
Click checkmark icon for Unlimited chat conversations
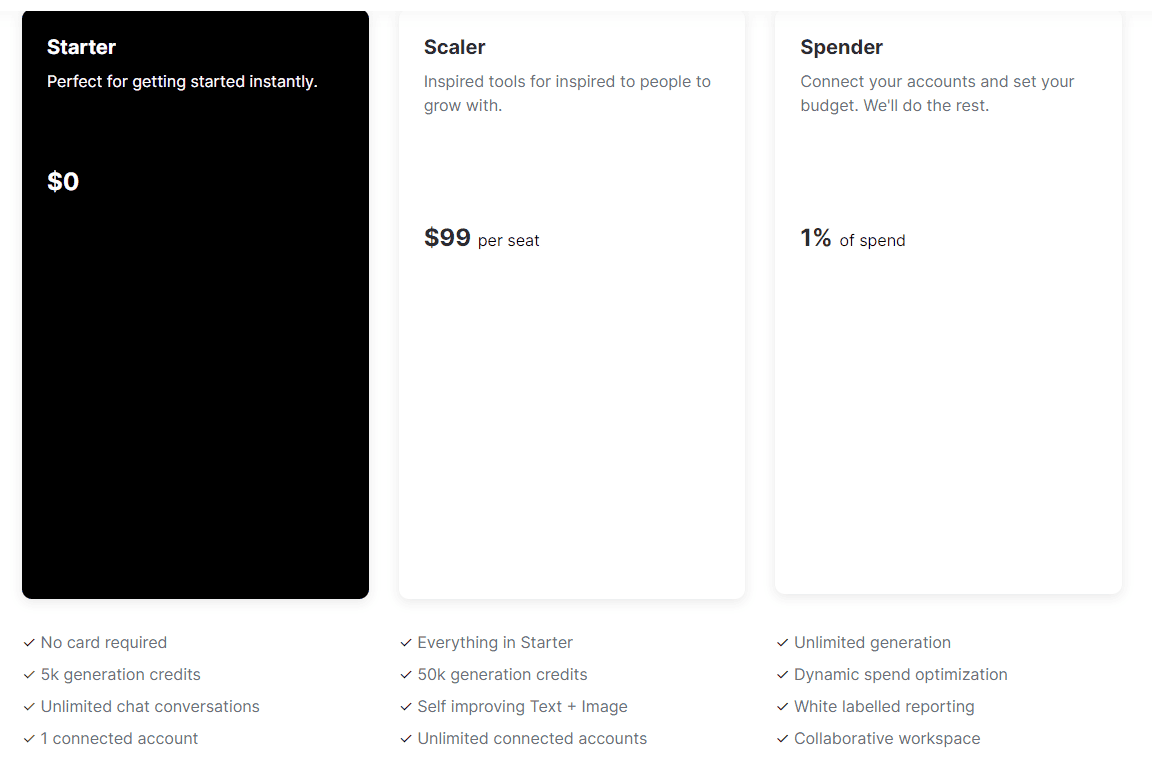29,707
